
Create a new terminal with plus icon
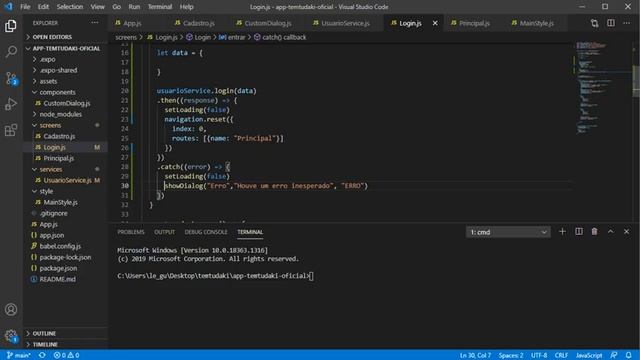tap(562, 231)
